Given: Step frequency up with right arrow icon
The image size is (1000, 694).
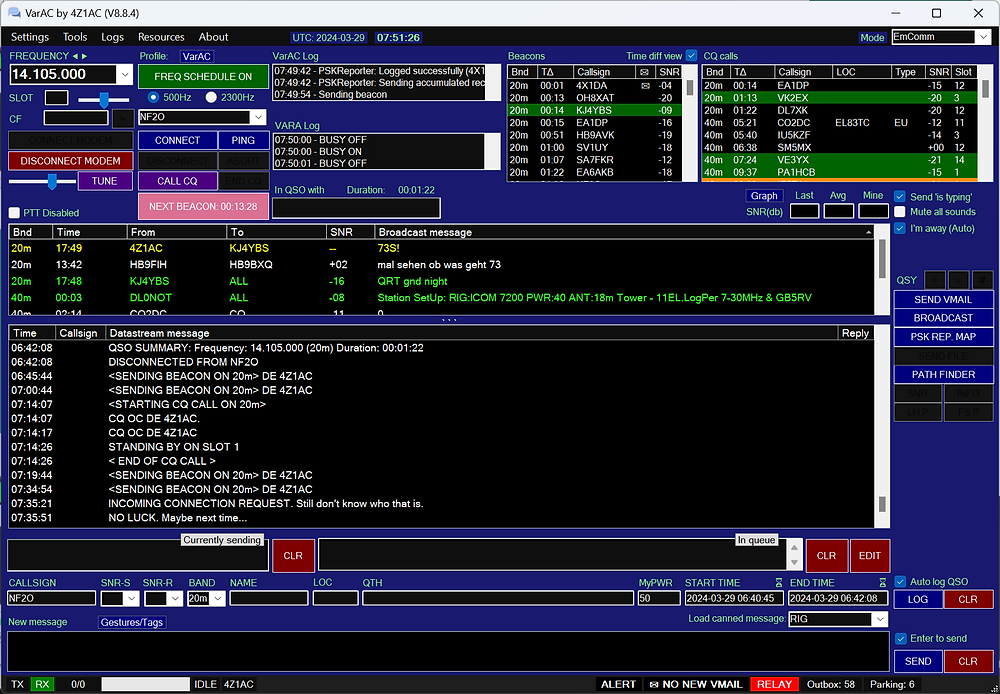Looking at the screenshot, I should pyautogui.click(x=84, y=56).
